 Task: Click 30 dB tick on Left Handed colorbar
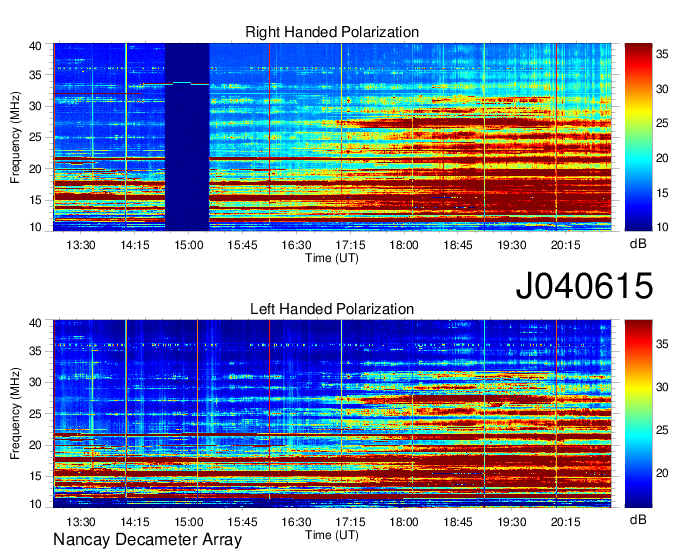662,387
